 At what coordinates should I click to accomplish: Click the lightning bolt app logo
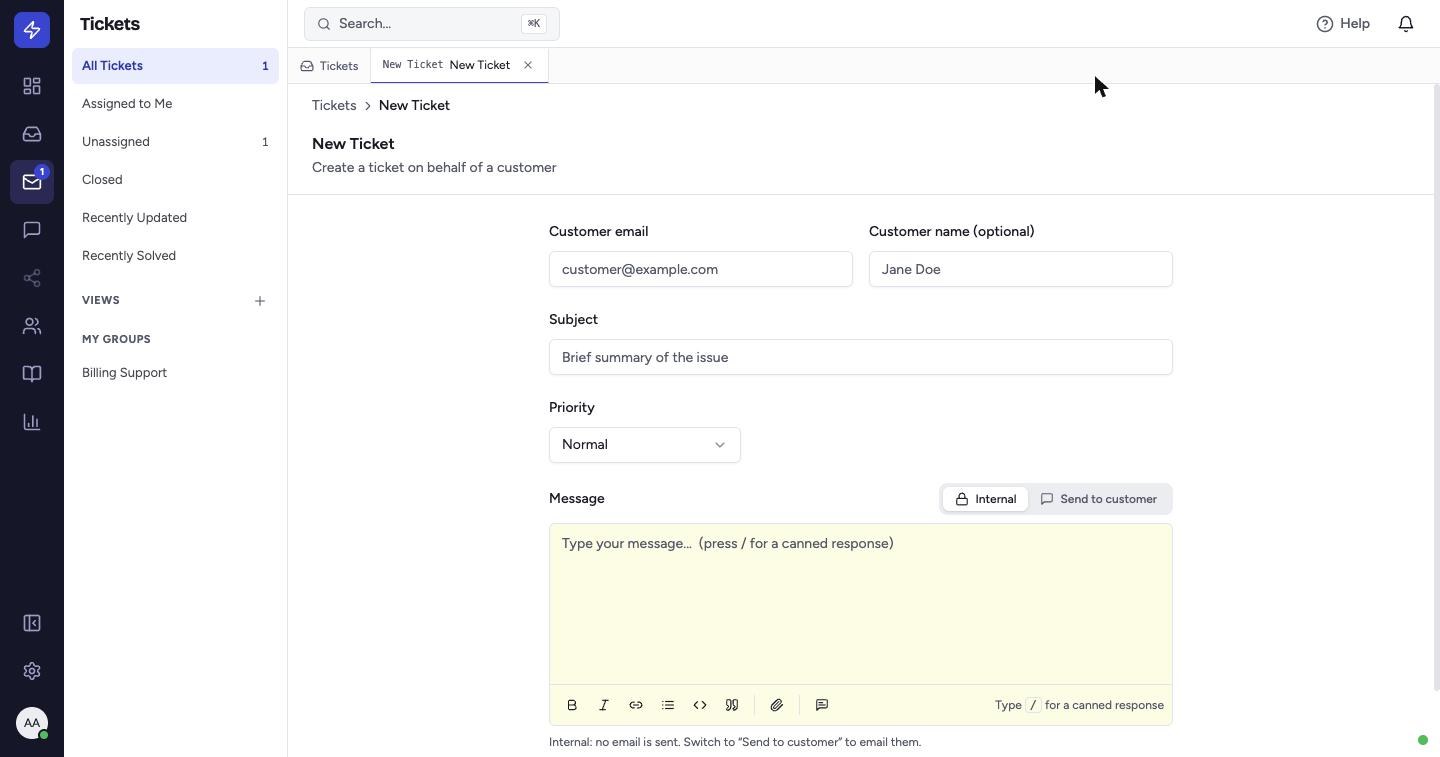32,30
